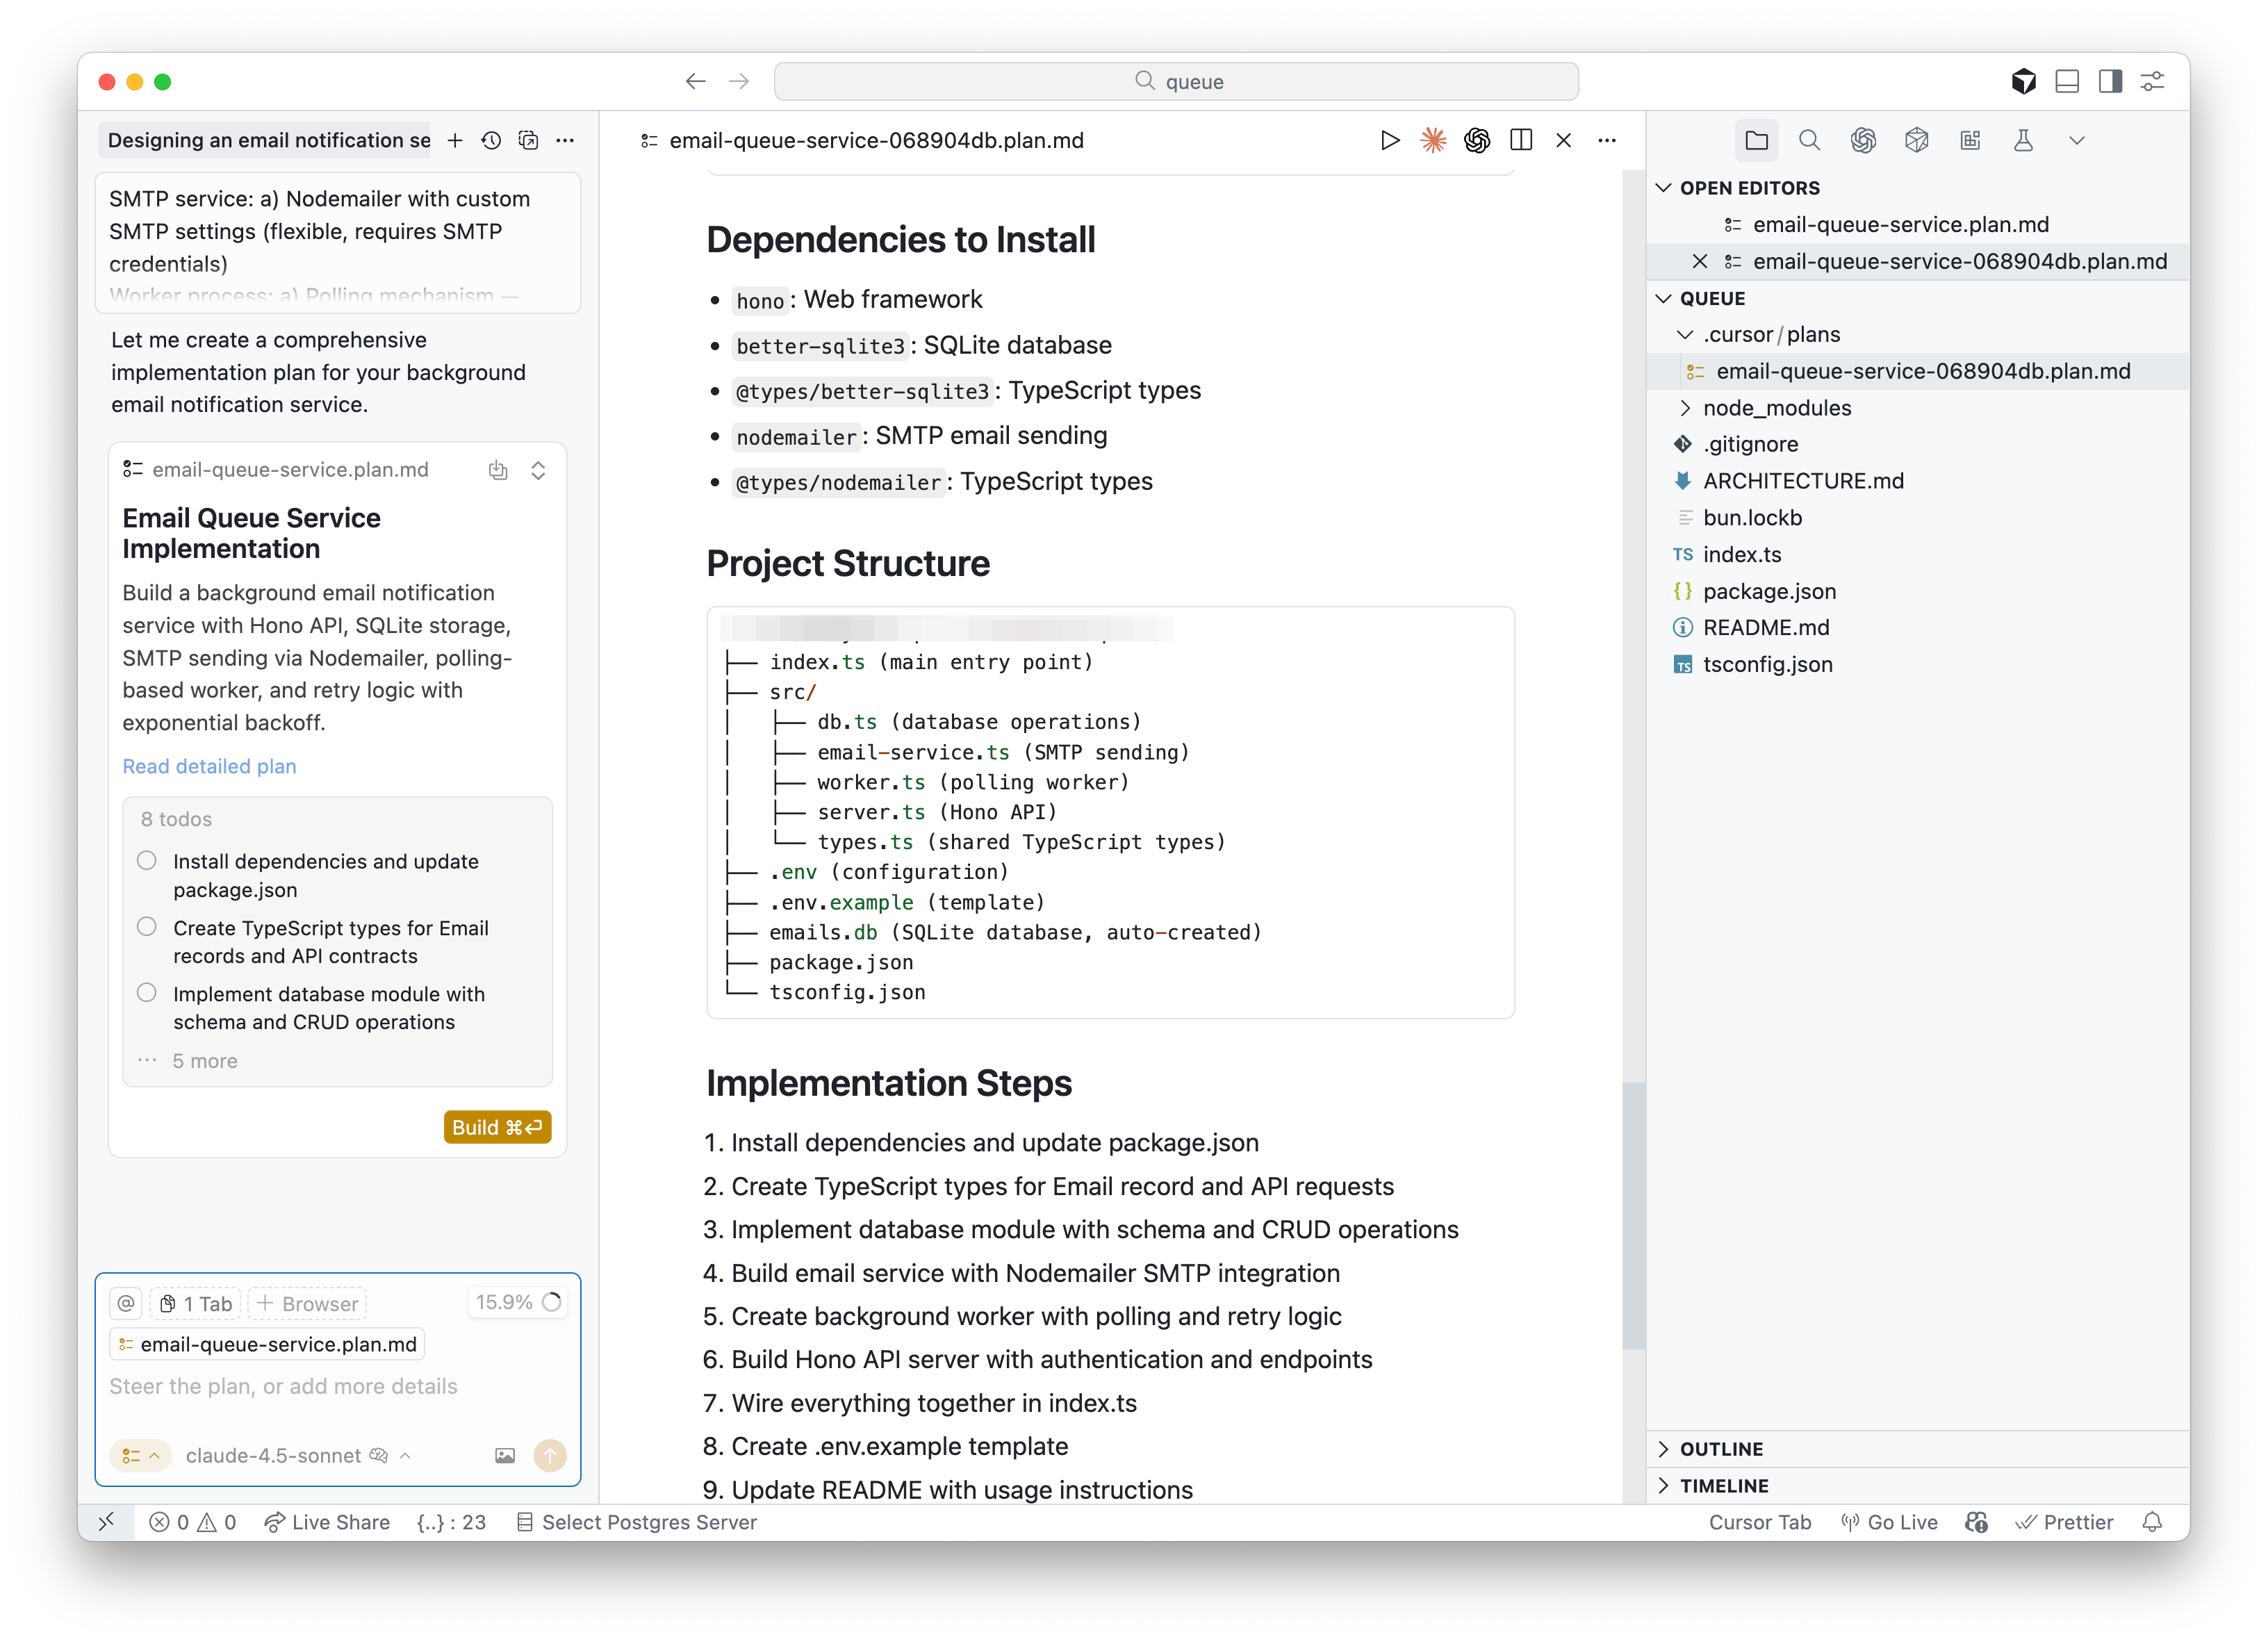Open the split editor layout icon
This screenshot has width=2268, height=1644.
click(1521, 140)
